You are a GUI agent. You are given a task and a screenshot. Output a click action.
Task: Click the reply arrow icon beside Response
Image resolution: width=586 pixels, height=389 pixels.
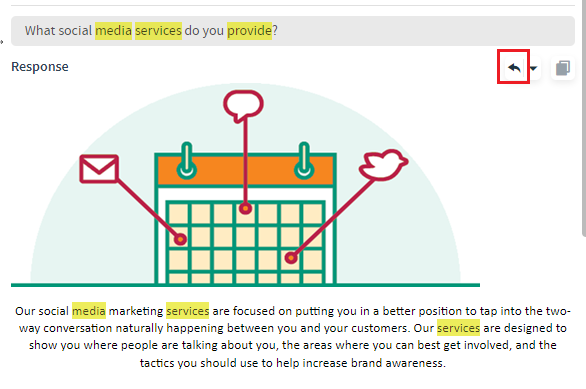click(514, 68)
